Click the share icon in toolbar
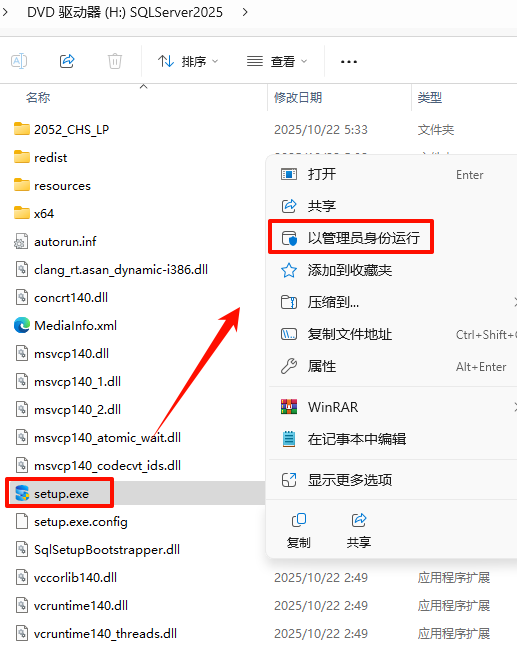 (x=67, y=62)
